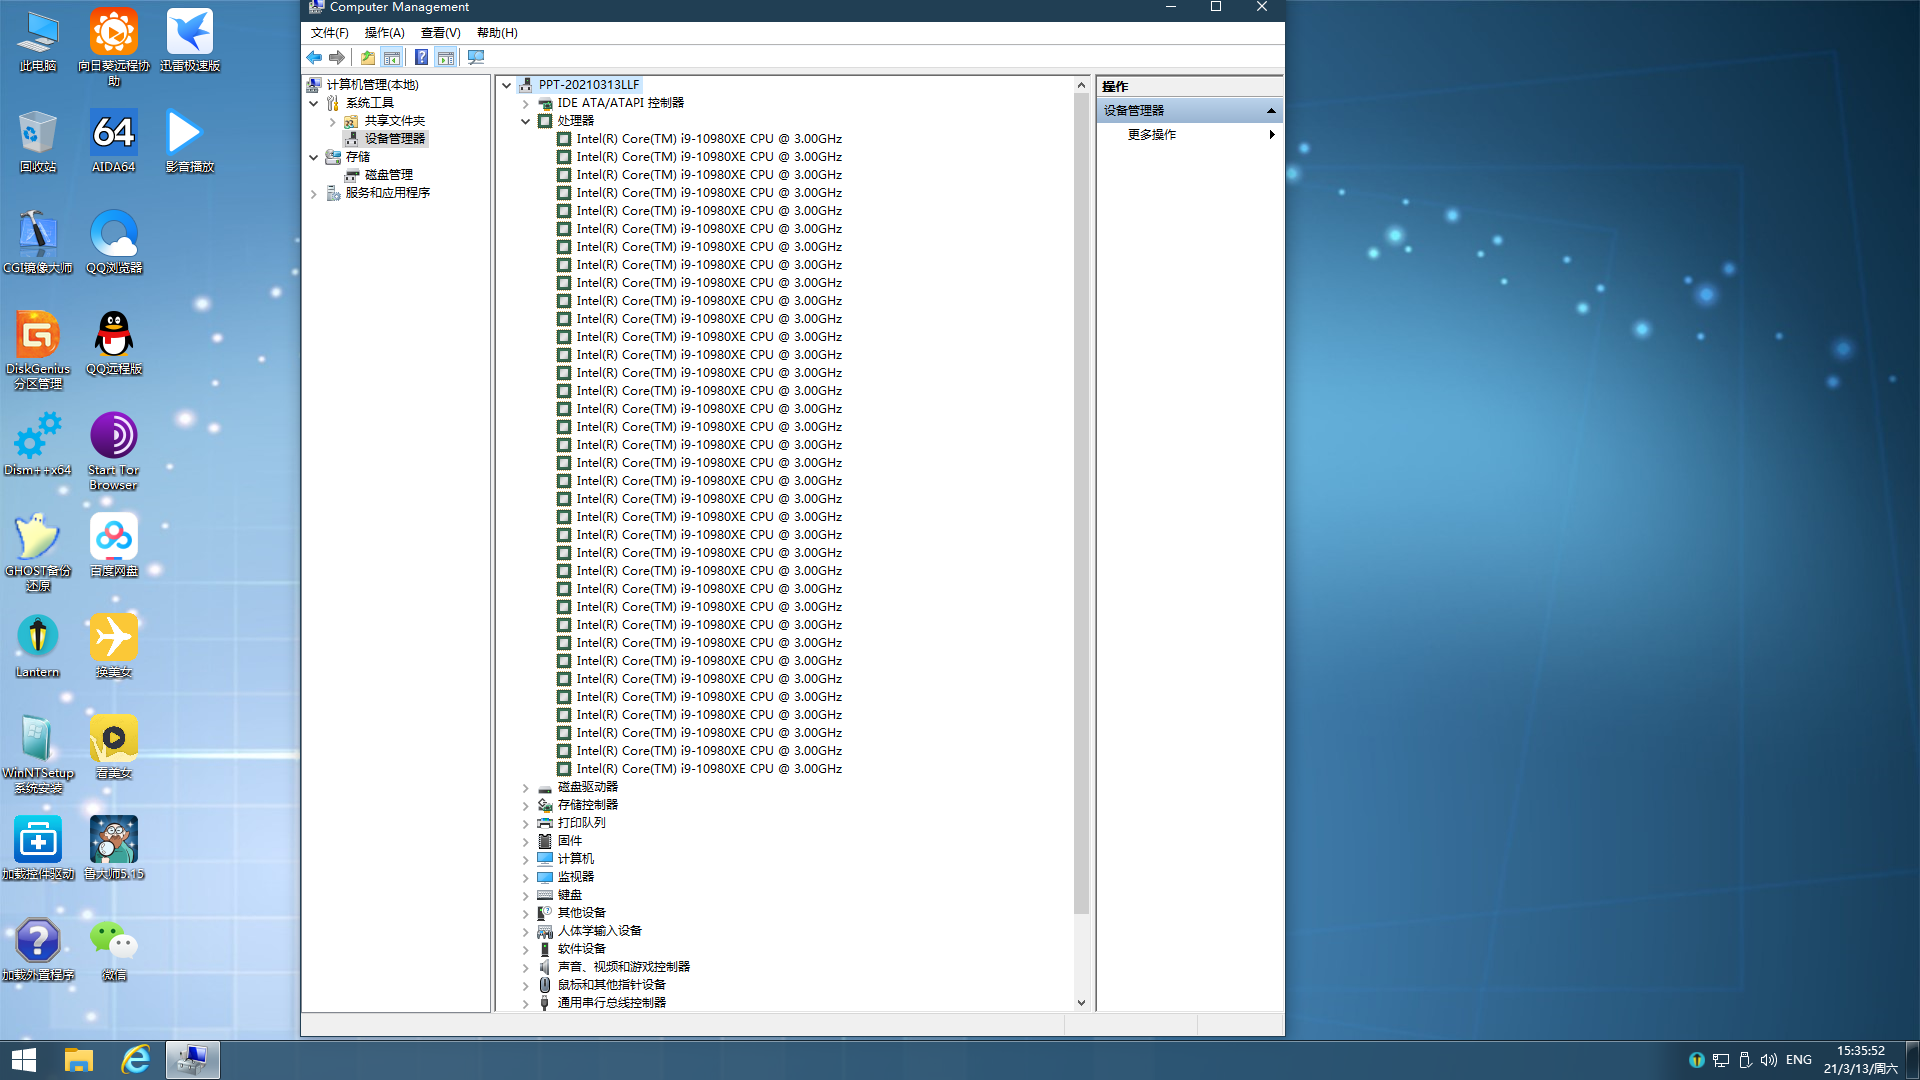Open 更多操作 submenu in actions pane
1920x1080 pixels.
tap(1190, 134)
